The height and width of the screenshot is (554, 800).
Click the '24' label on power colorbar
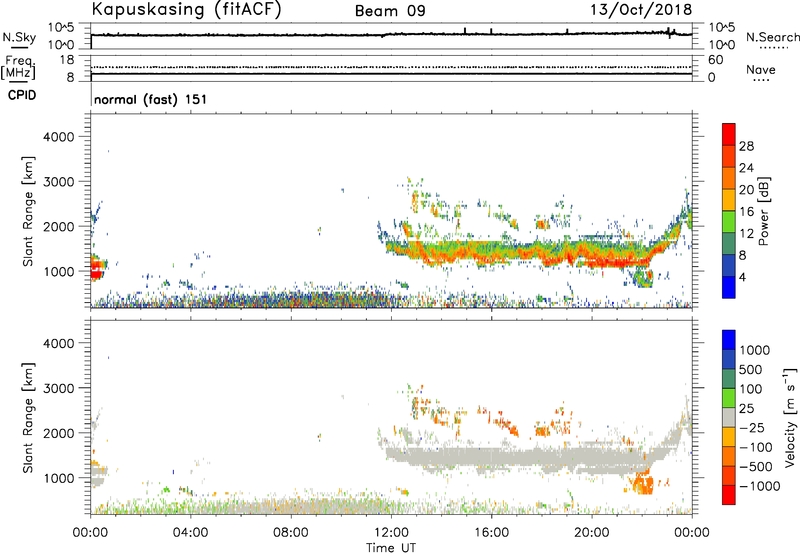click(x=746, y=168)
